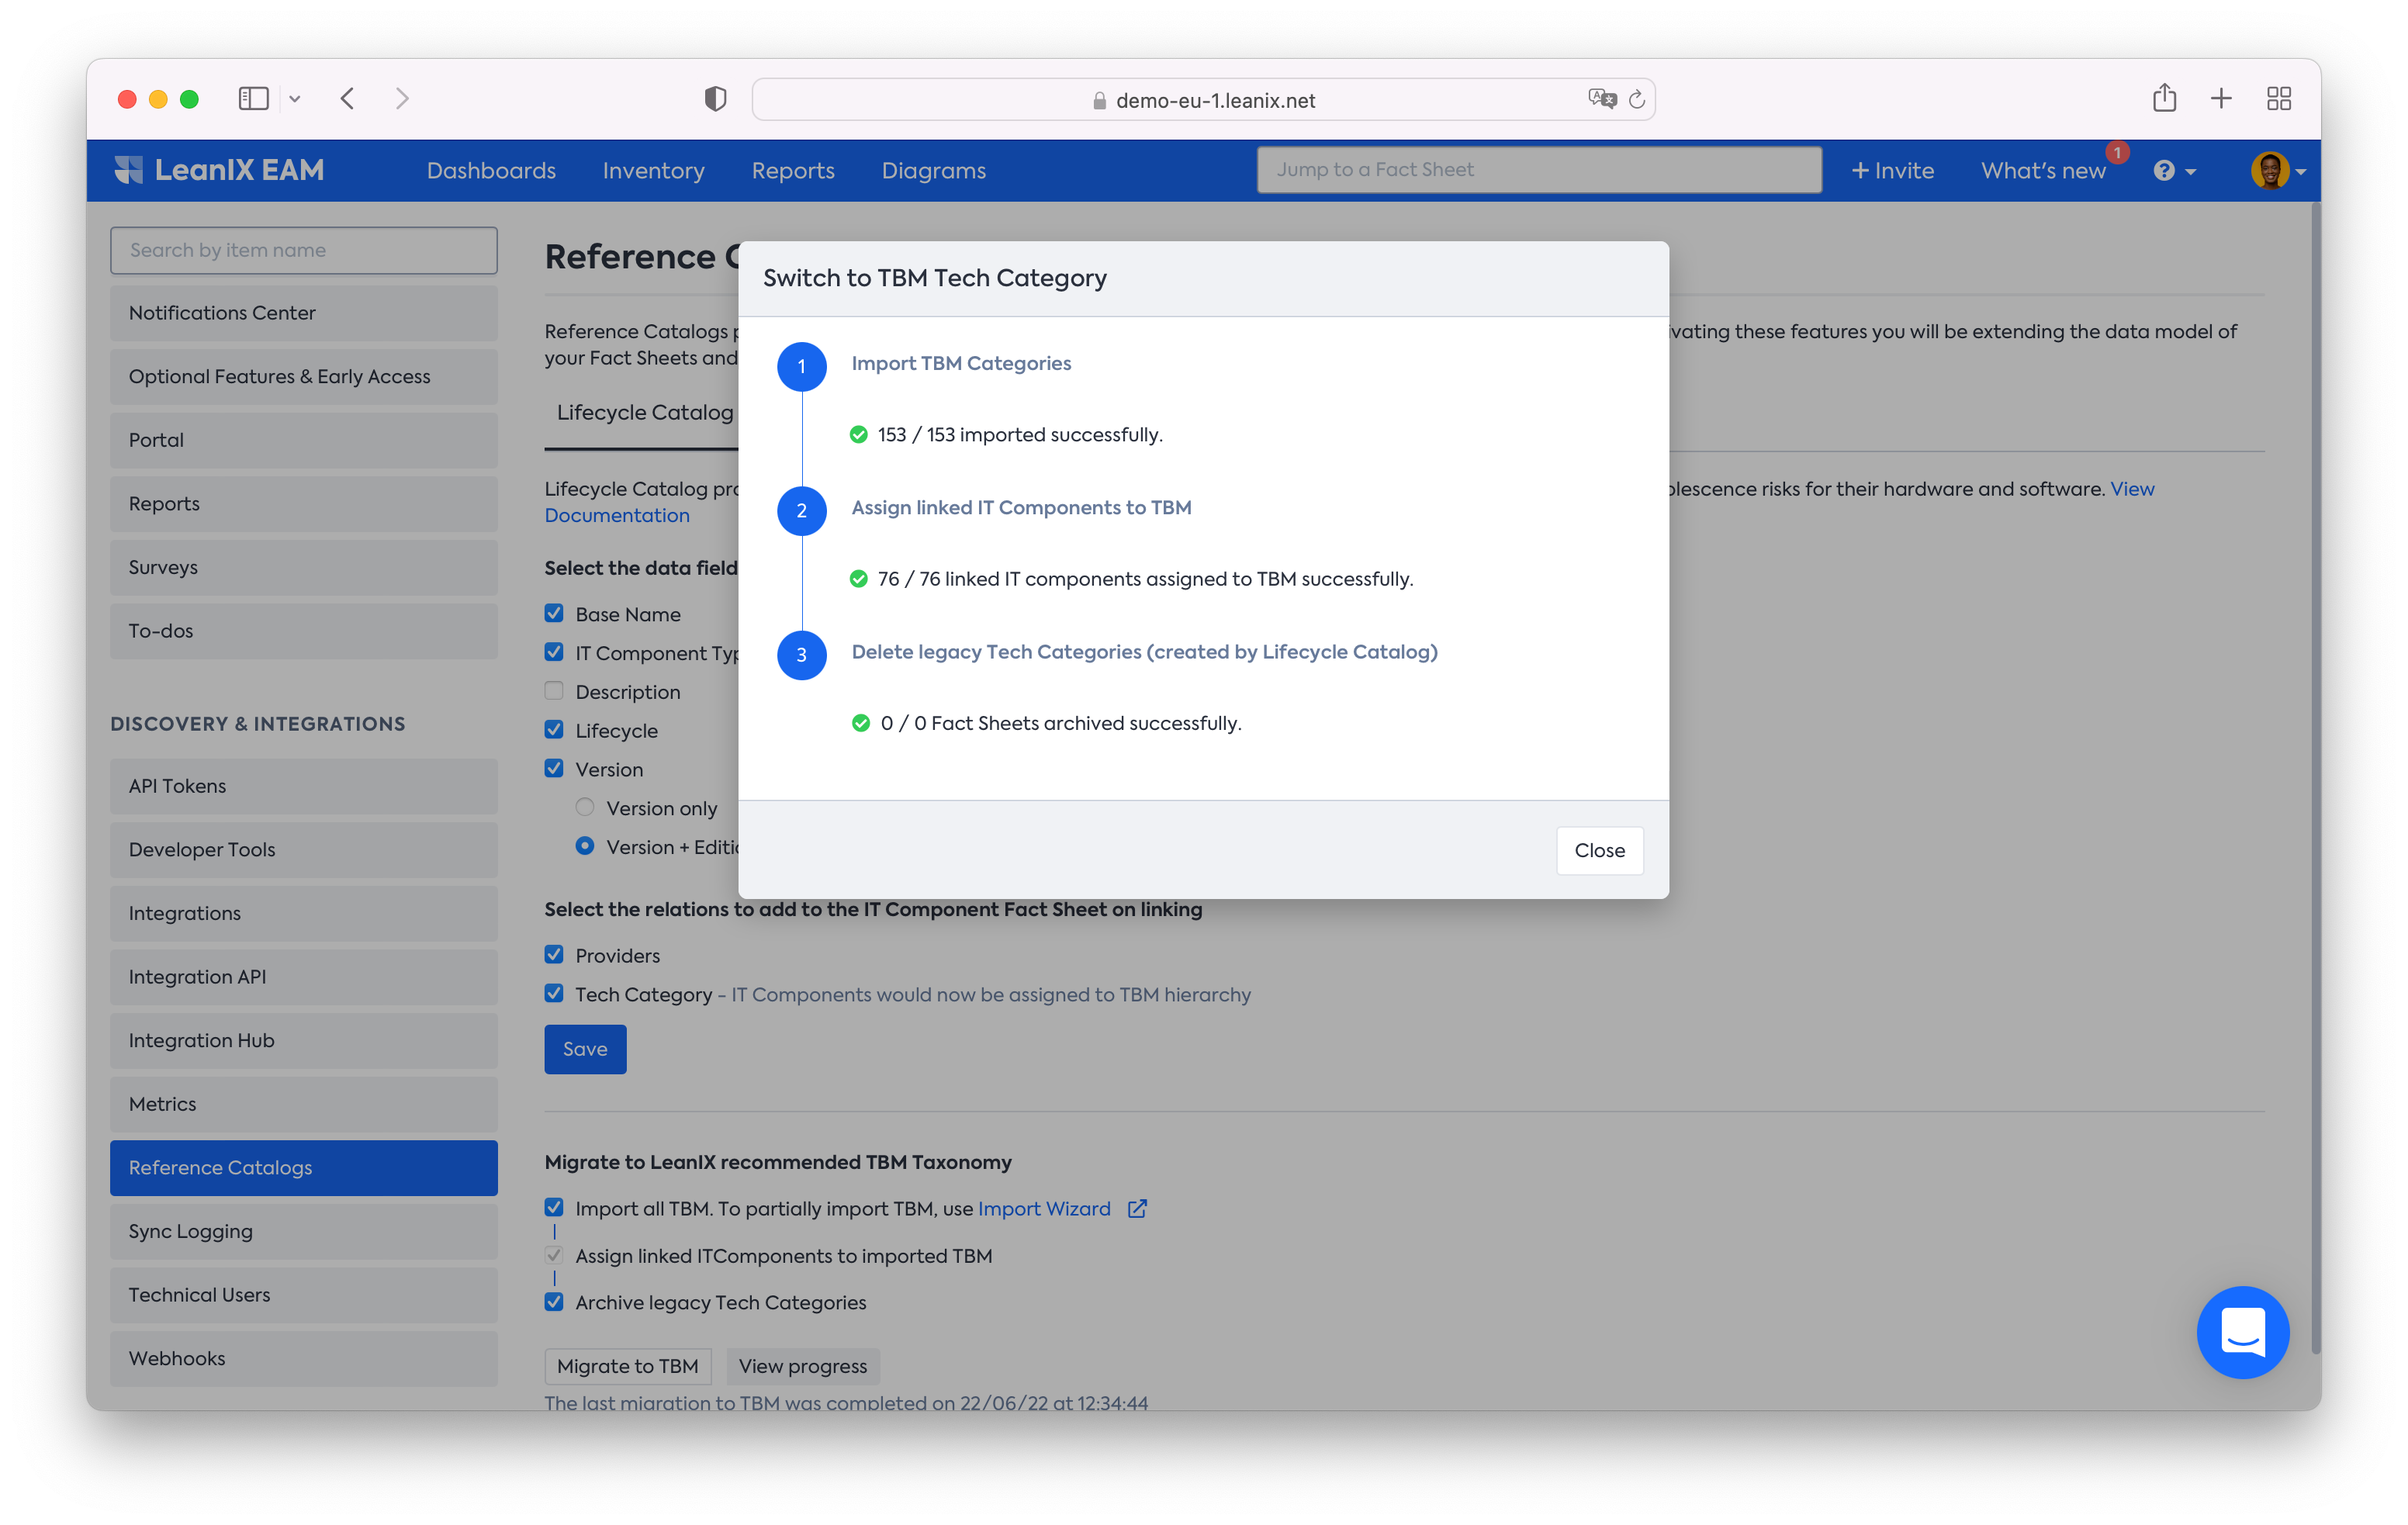Open the Import Wizard link
2408x1525 pixels.
(1044, 1209)
